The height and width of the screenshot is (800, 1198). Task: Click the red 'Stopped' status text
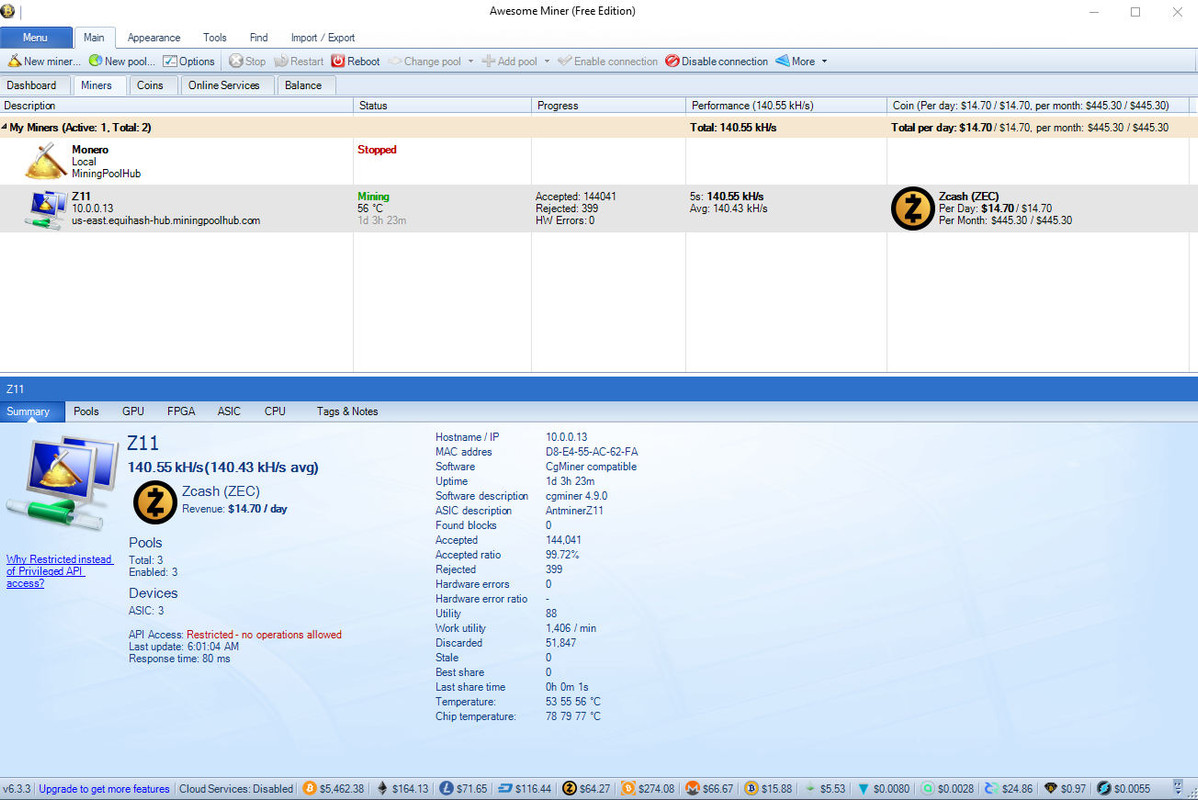377,150
